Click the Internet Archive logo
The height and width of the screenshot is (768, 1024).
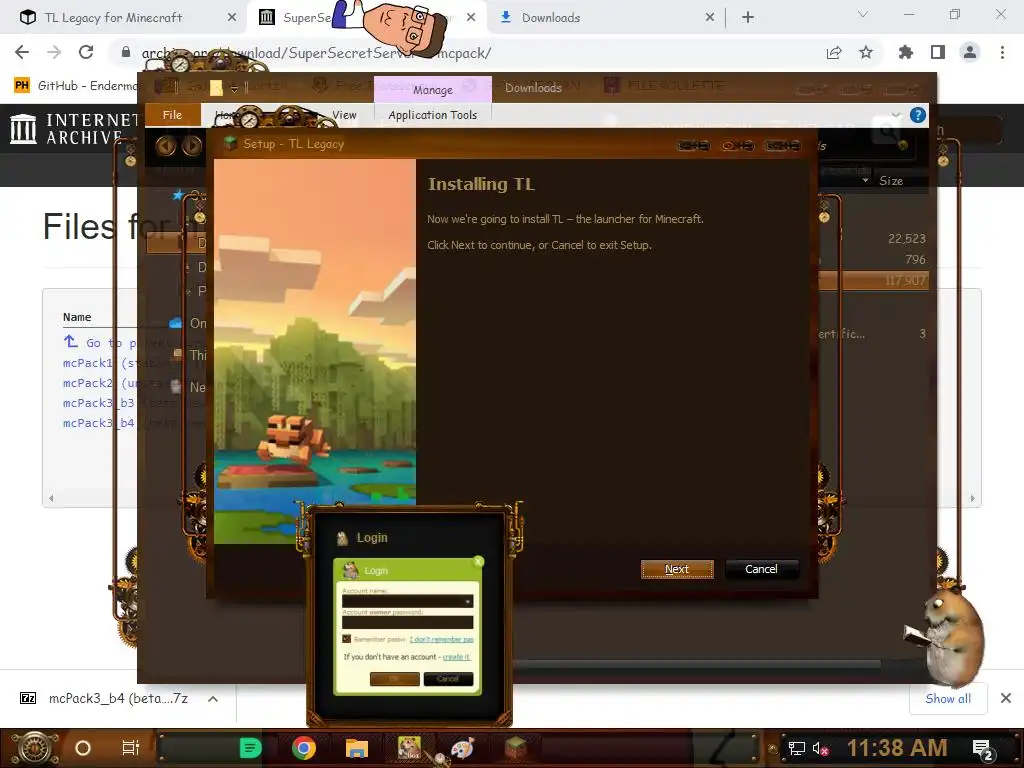pos(72,128)
